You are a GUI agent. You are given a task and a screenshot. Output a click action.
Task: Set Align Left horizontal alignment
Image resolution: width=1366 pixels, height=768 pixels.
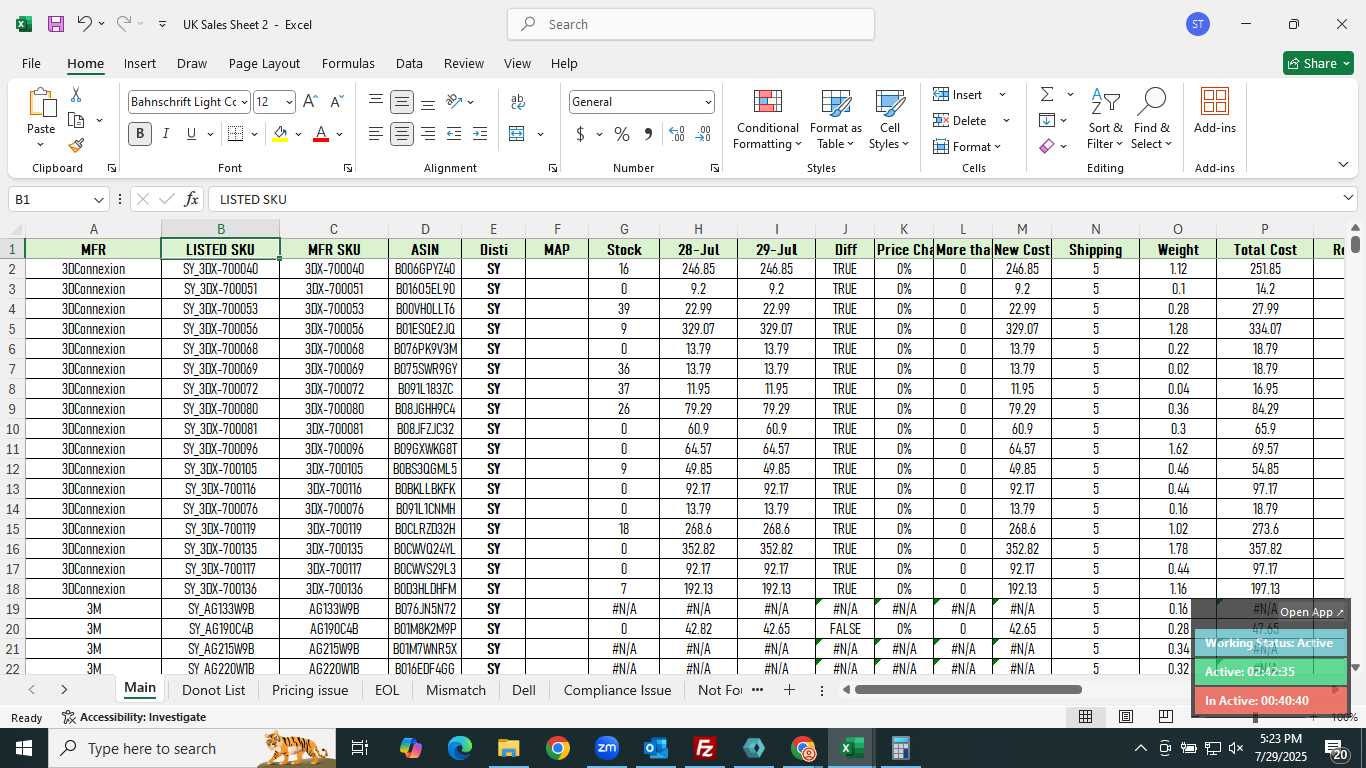[376, 134]
